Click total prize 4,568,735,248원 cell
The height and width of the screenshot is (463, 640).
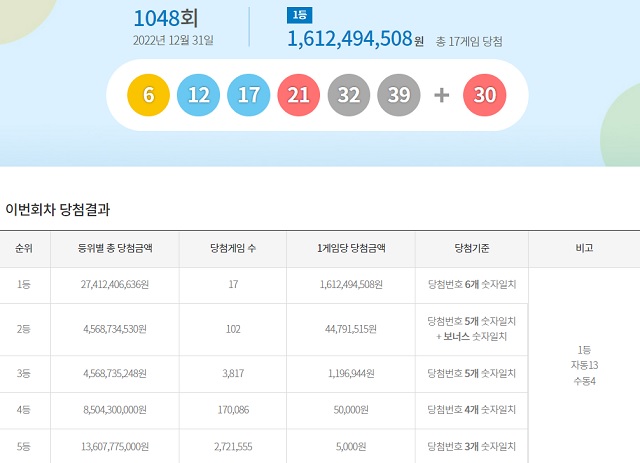tap(115, 374)
